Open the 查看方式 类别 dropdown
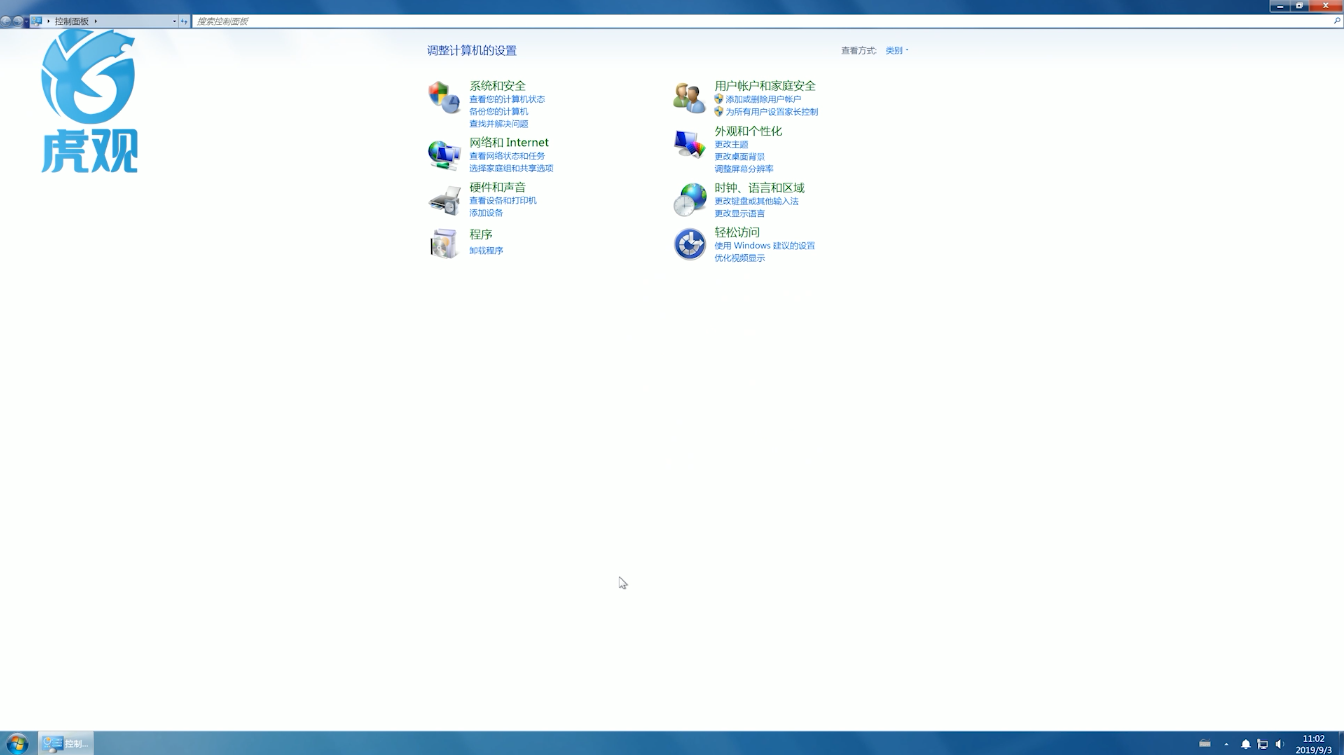This screenshot has width=1344, height=755. (x=897, y=50)
